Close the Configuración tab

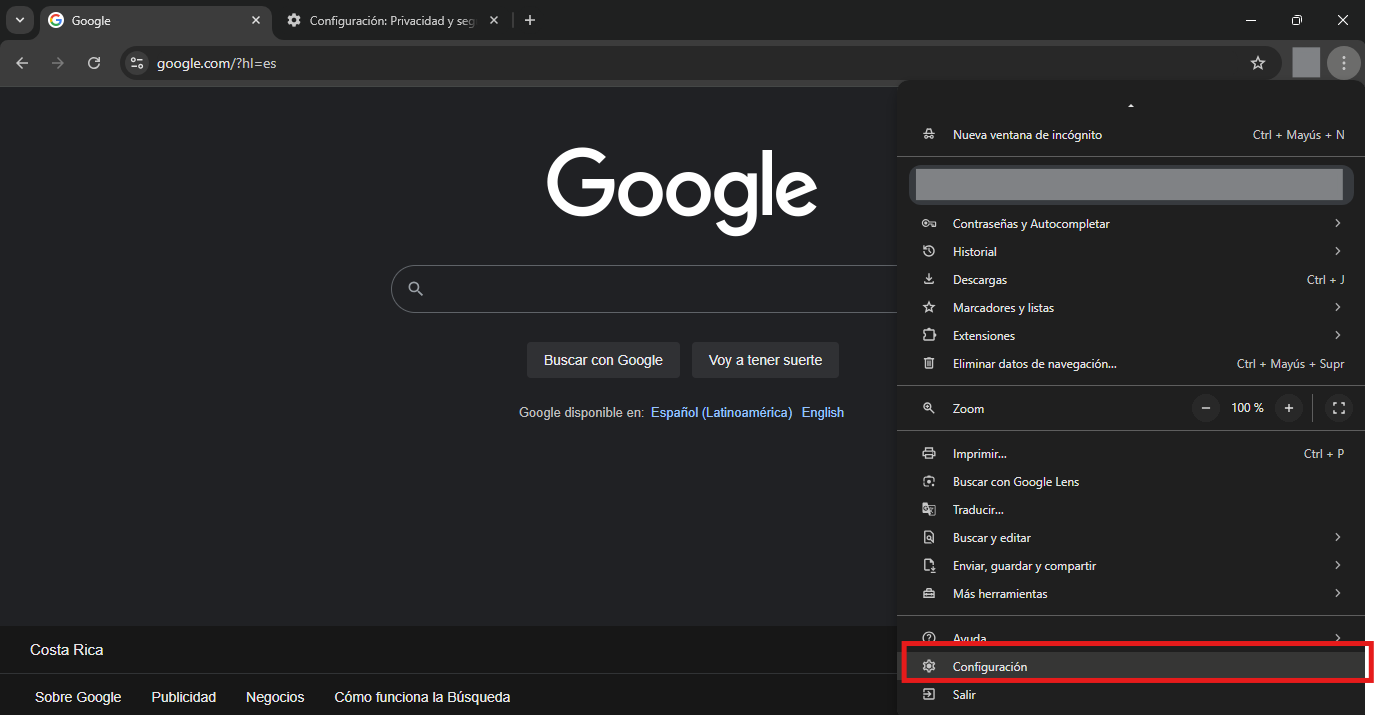click(x=493, y=20)
